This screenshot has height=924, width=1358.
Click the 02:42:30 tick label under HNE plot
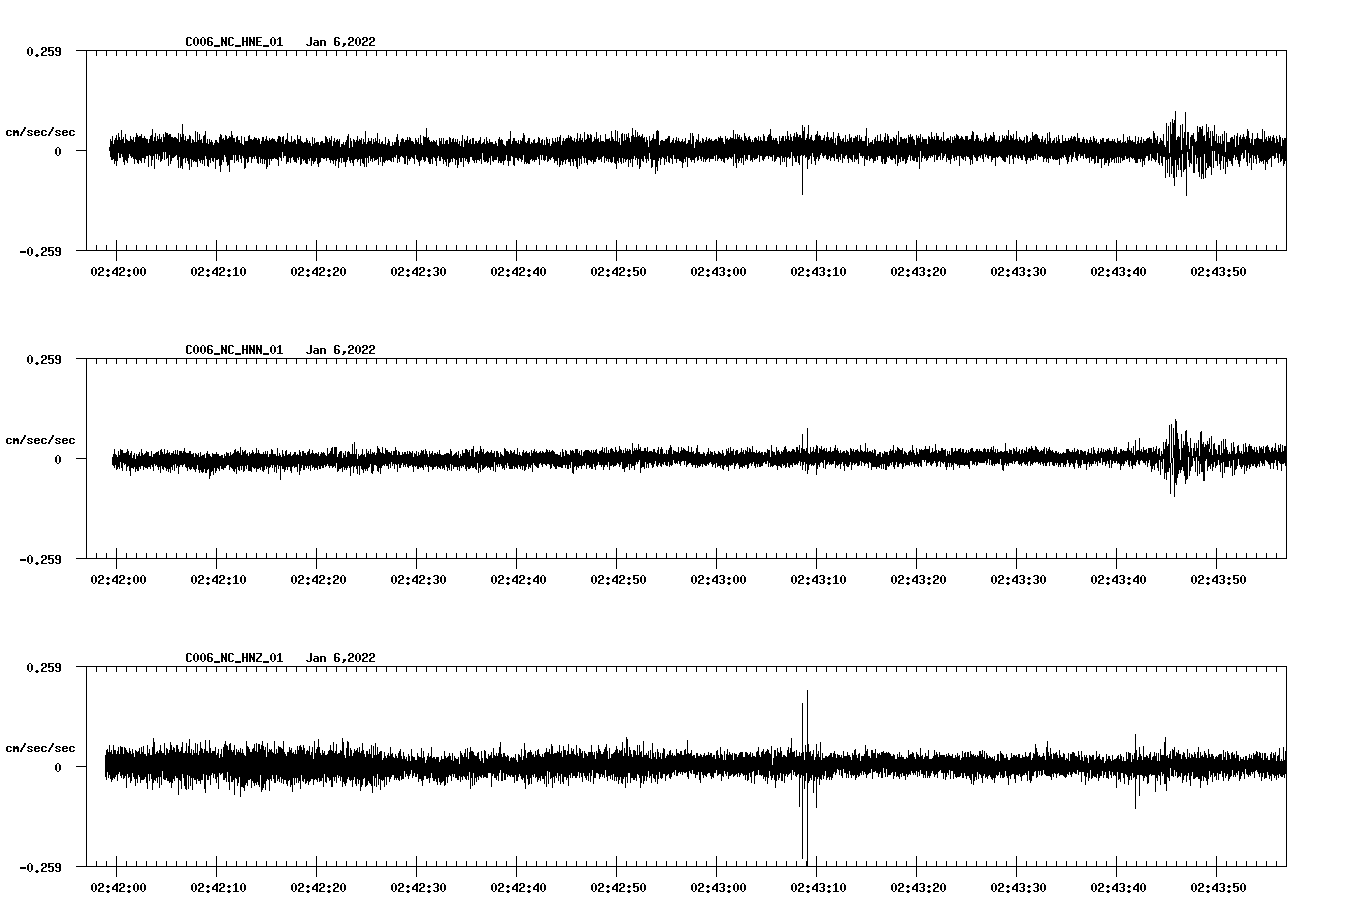pos(418,271)
